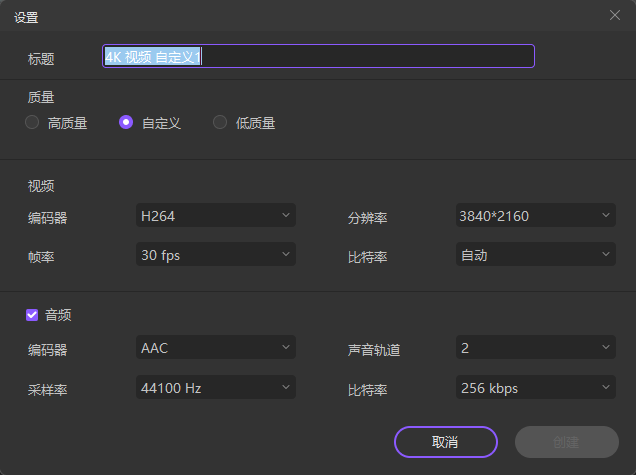636x475 pixels.
Task: Open the audio 比特率 256 kbps dropdown
Action: 535,387
